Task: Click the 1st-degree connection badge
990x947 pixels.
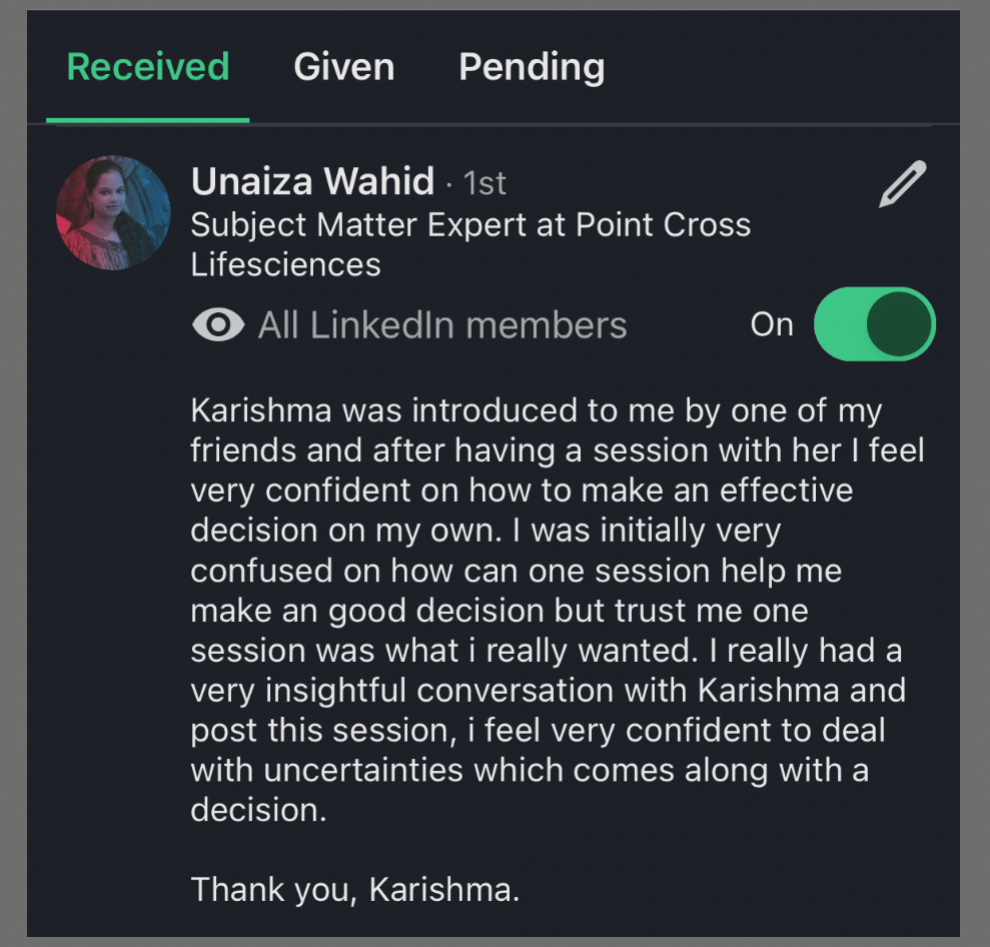Action: pyautogui.click(x=484, y=184)
